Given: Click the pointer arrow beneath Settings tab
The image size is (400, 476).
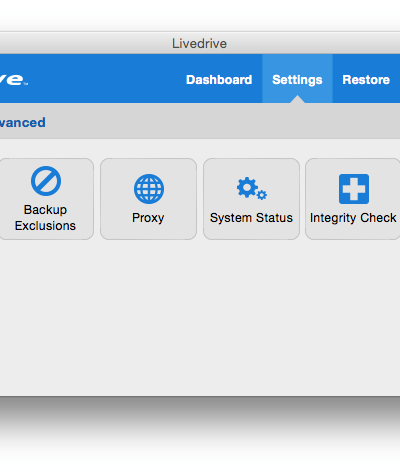Looking at the screenshot, I should coord(297,99).
